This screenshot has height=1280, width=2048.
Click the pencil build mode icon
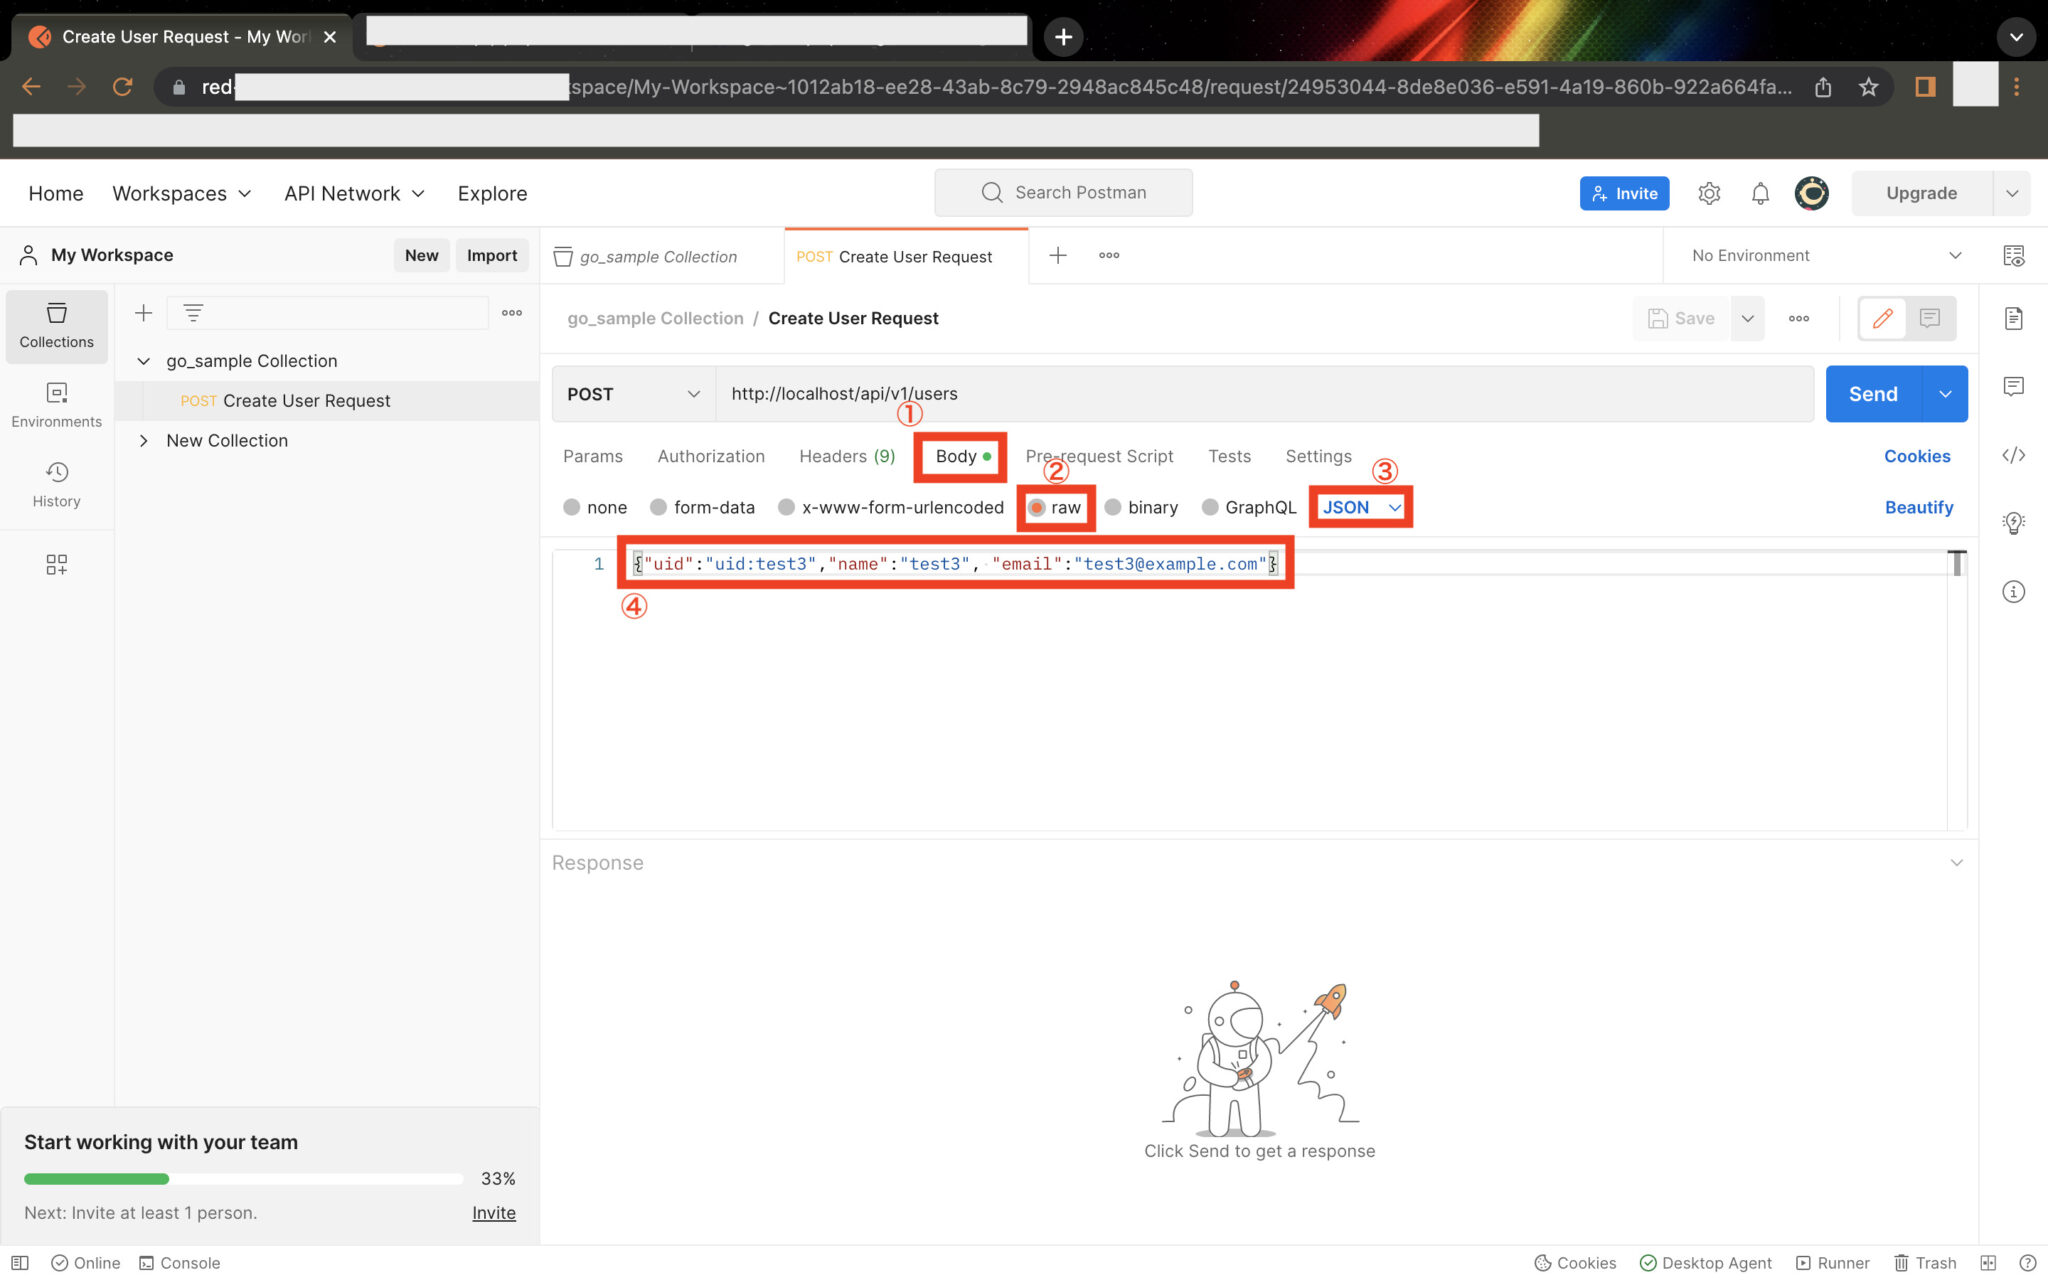click(x=1882, y=318)
